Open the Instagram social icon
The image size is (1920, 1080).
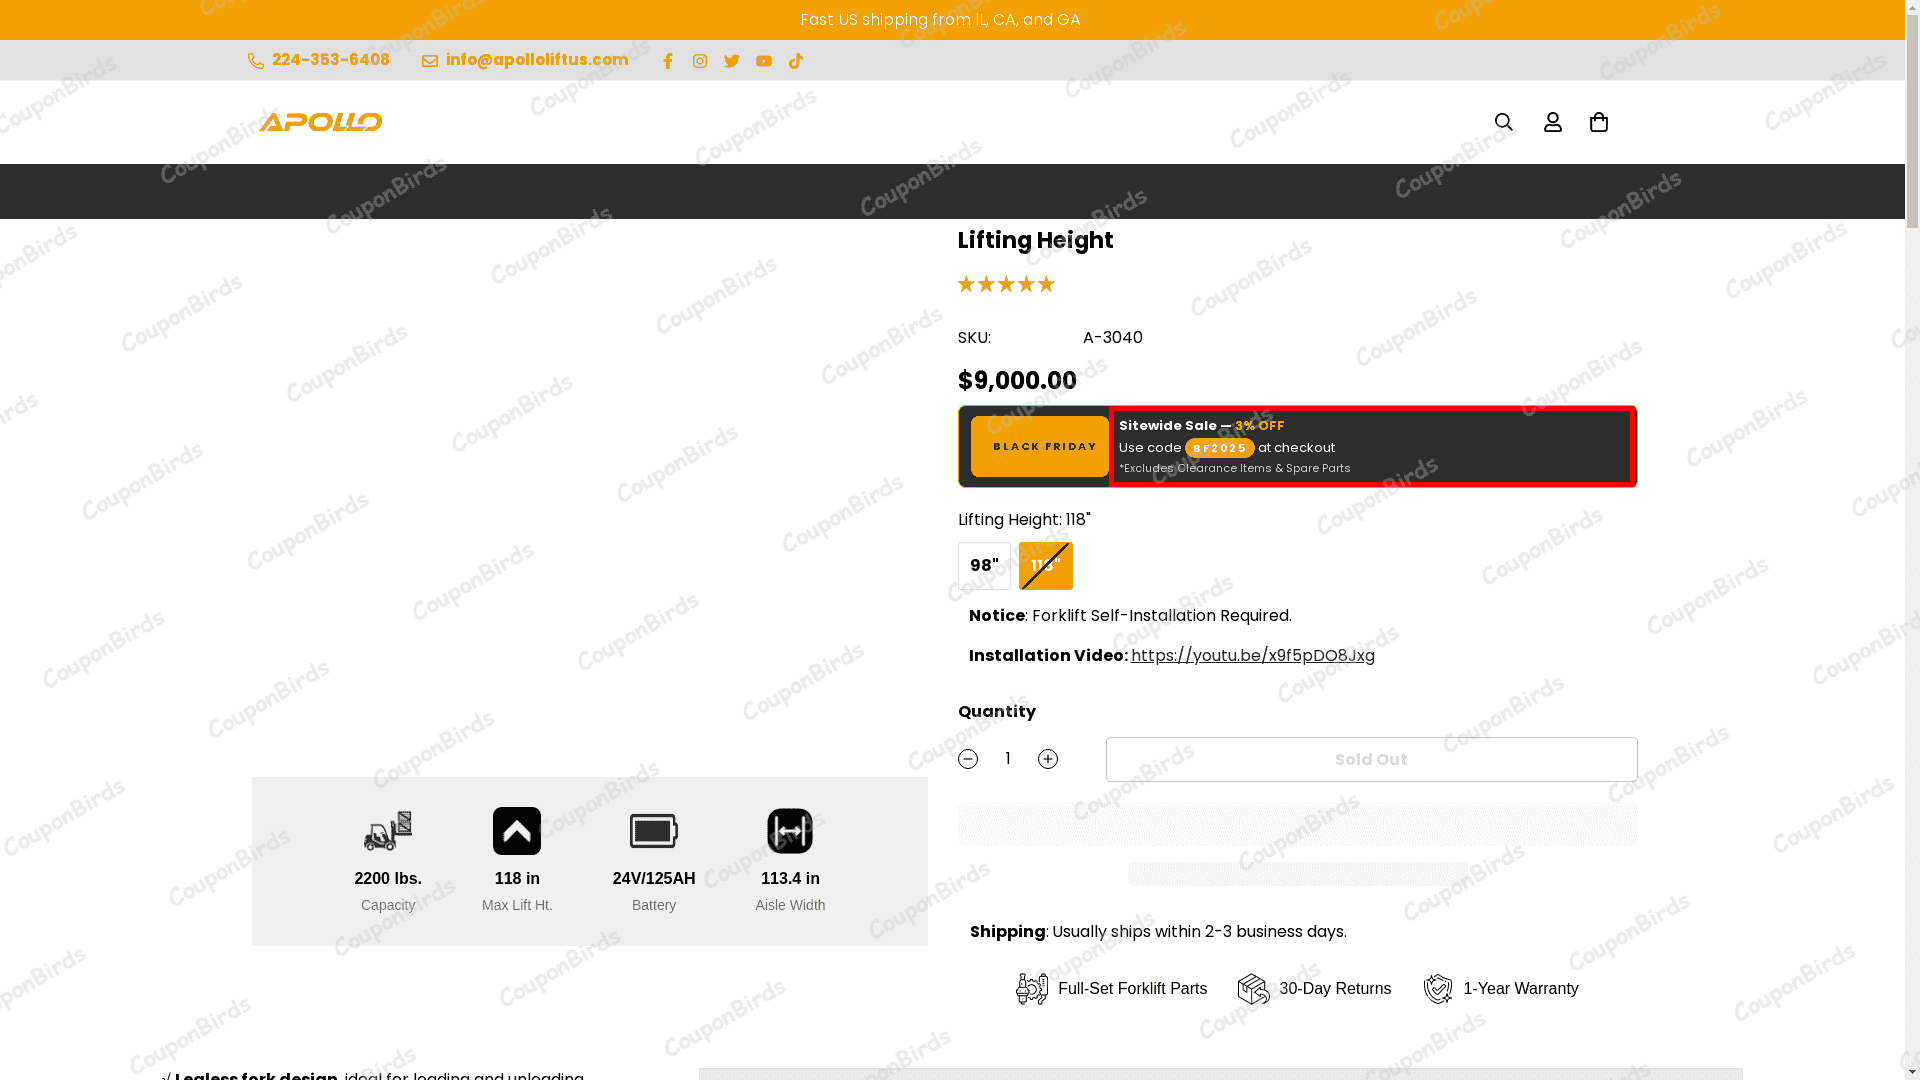tap(700, 61)
